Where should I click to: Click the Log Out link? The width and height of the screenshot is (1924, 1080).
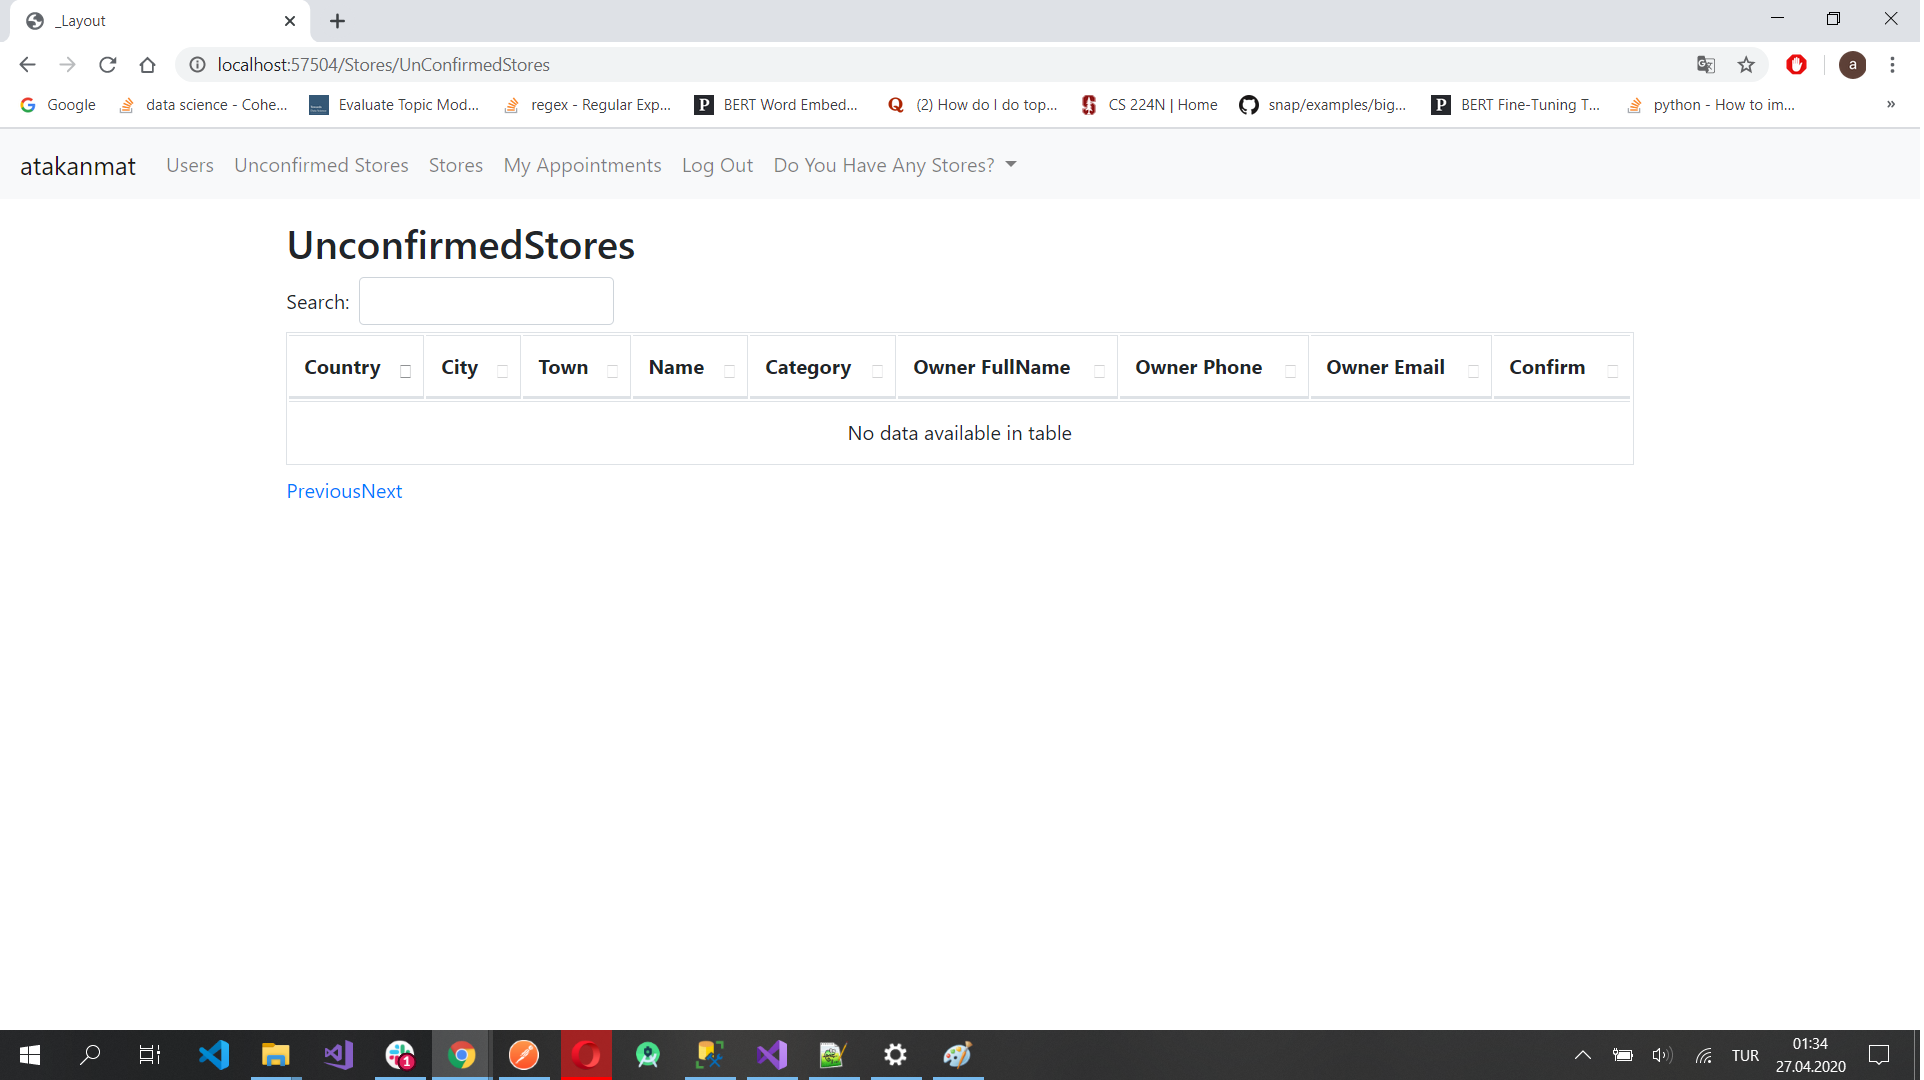(x=718, y=166)
